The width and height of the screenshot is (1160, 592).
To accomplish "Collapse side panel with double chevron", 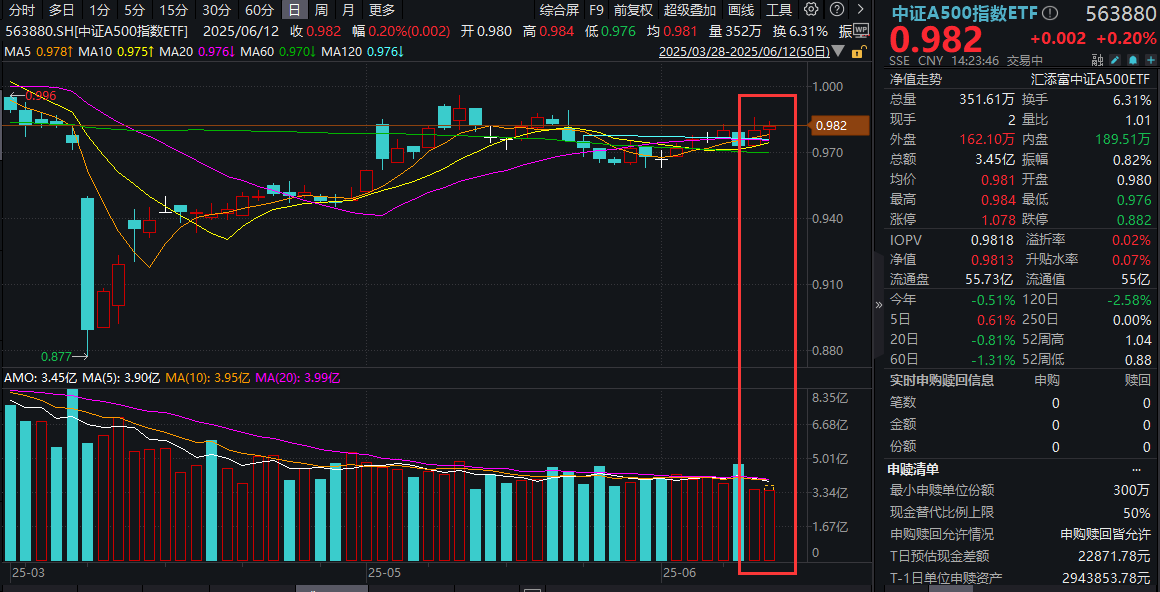I will coord(879,305).
